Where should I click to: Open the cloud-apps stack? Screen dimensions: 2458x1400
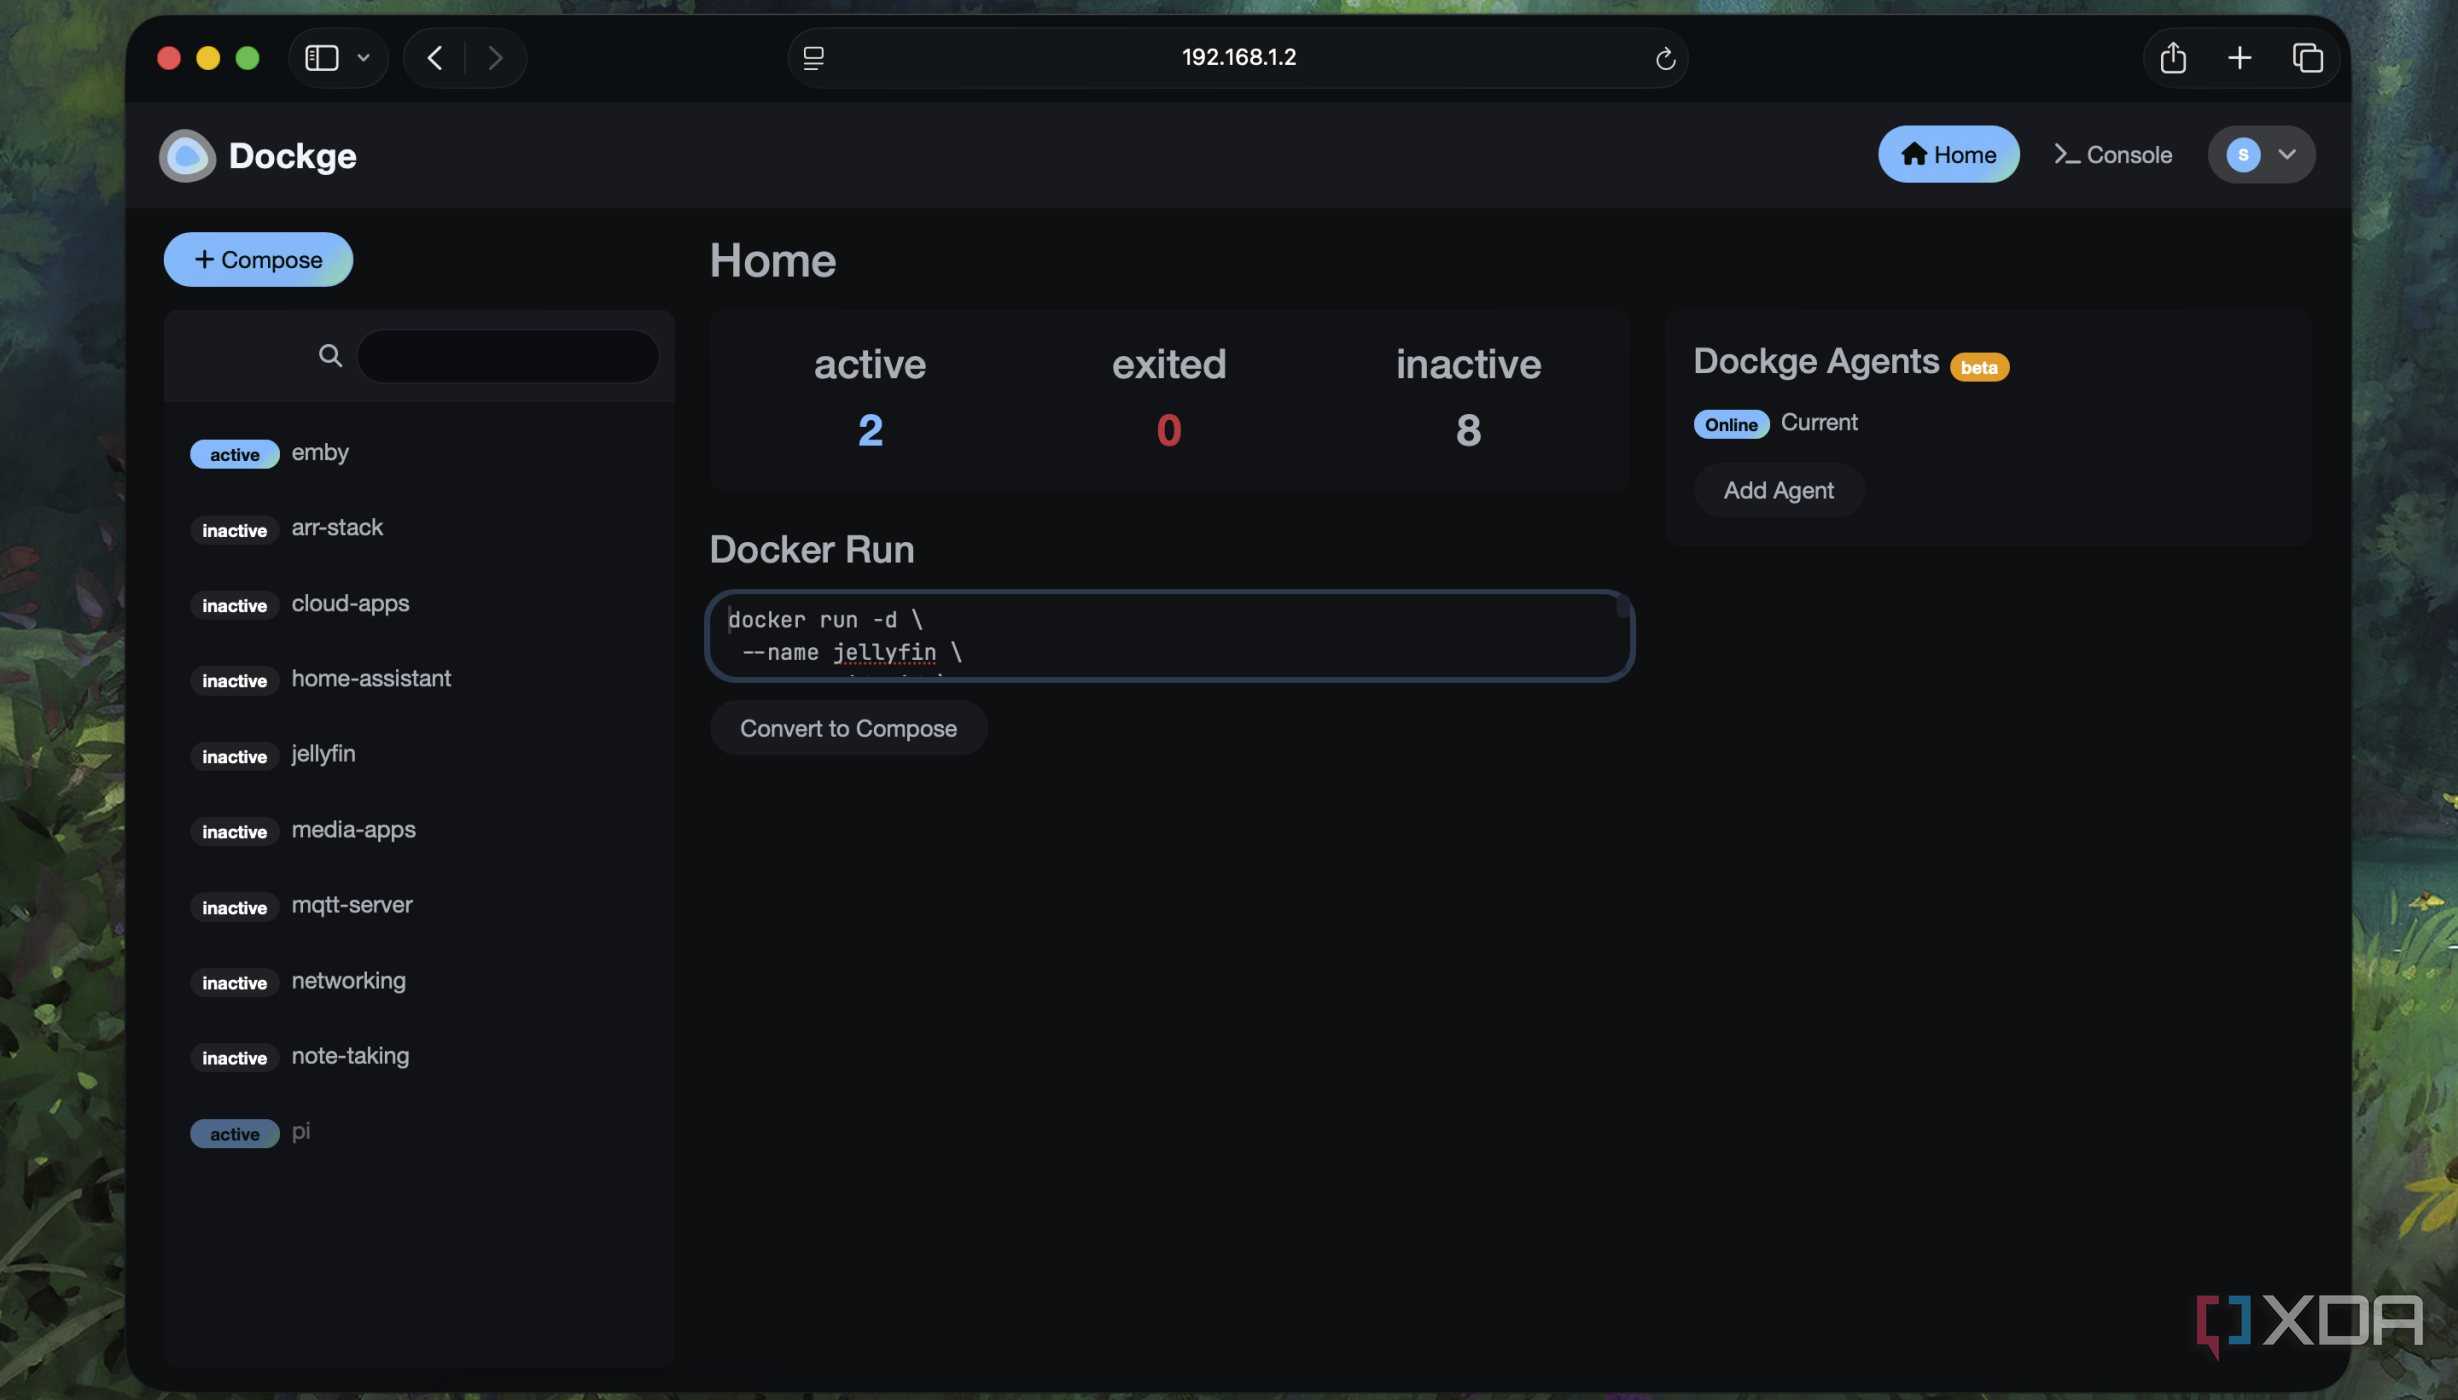[x=419, y=604]
